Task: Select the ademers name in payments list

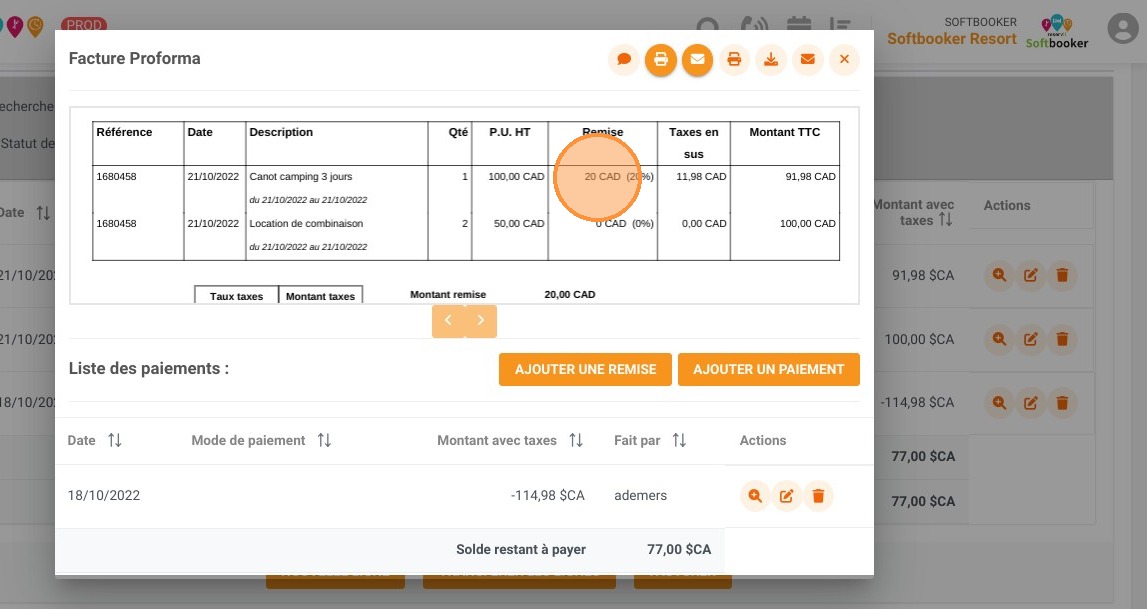Action: point(640,496)
